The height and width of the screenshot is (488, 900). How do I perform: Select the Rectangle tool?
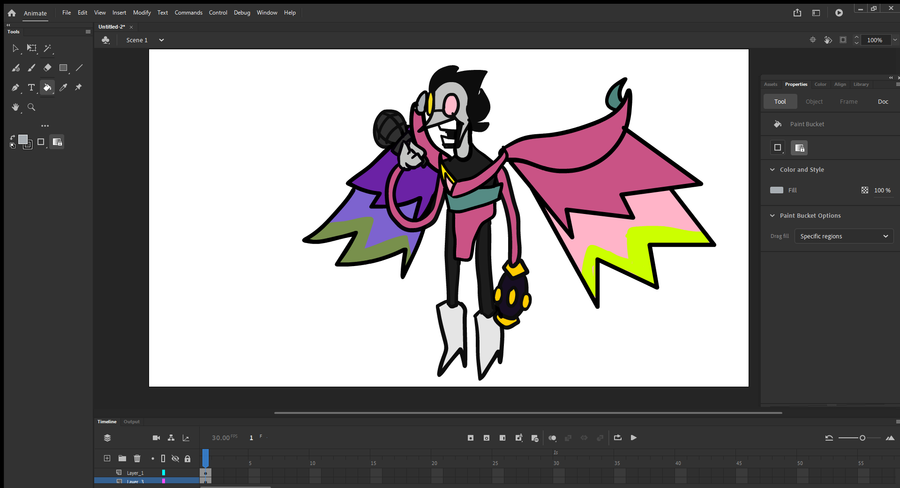[63, 68]
